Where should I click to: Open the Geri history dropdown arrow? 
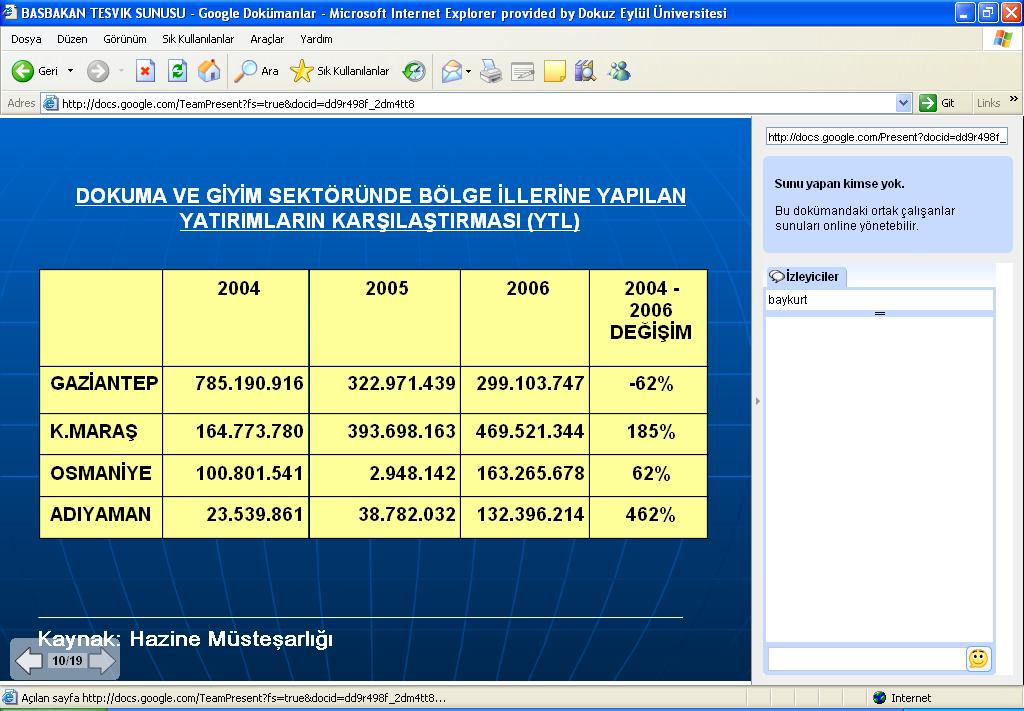(71, 71)
